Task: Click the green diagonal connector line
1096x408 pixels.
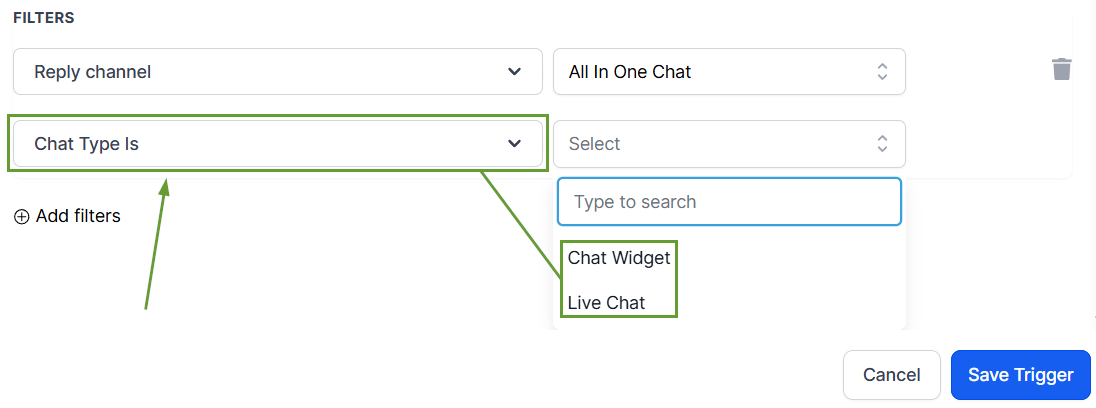Action: (x=520, y=222)
